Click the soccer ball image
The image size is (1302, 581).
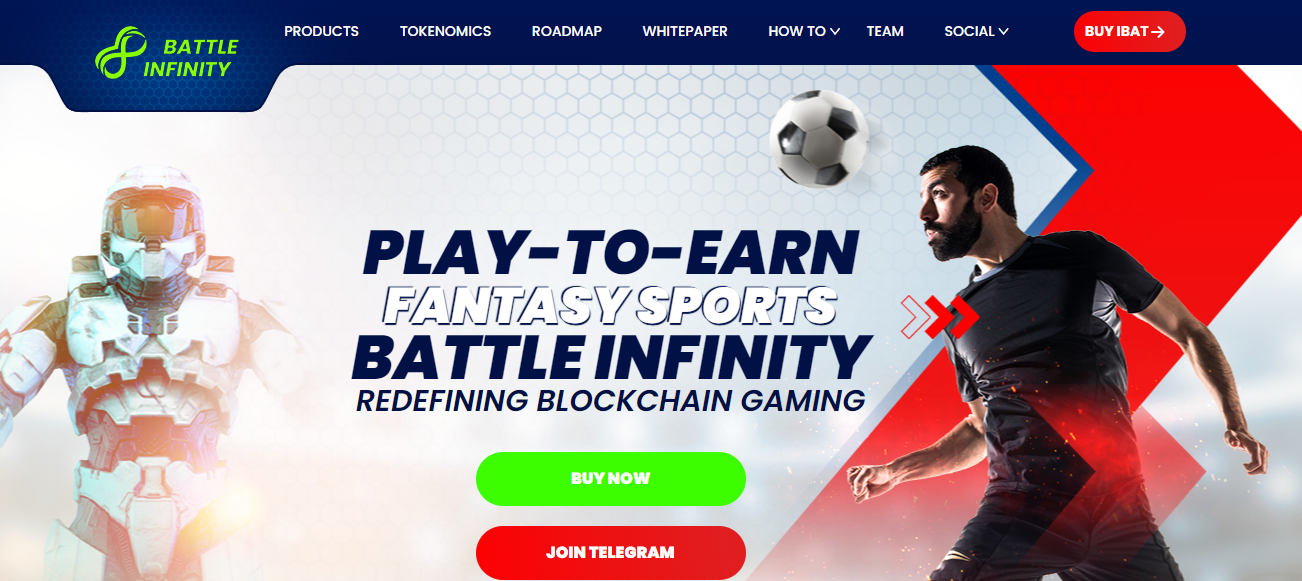click(819, 139)
